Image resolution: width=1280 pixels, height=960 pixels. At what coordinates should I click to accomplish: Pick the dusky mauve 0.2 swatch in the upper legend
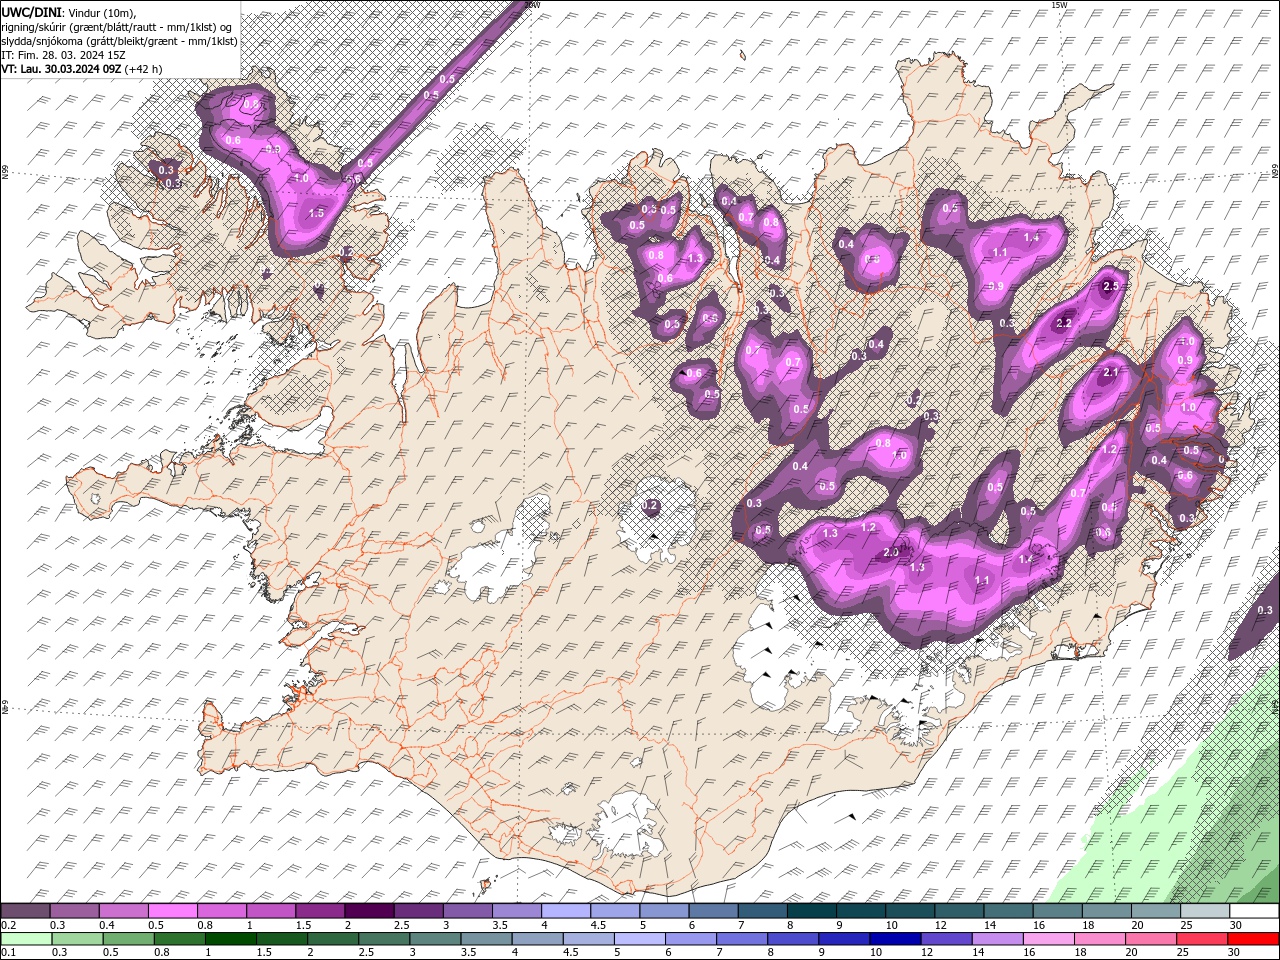(x=25, y=911)
